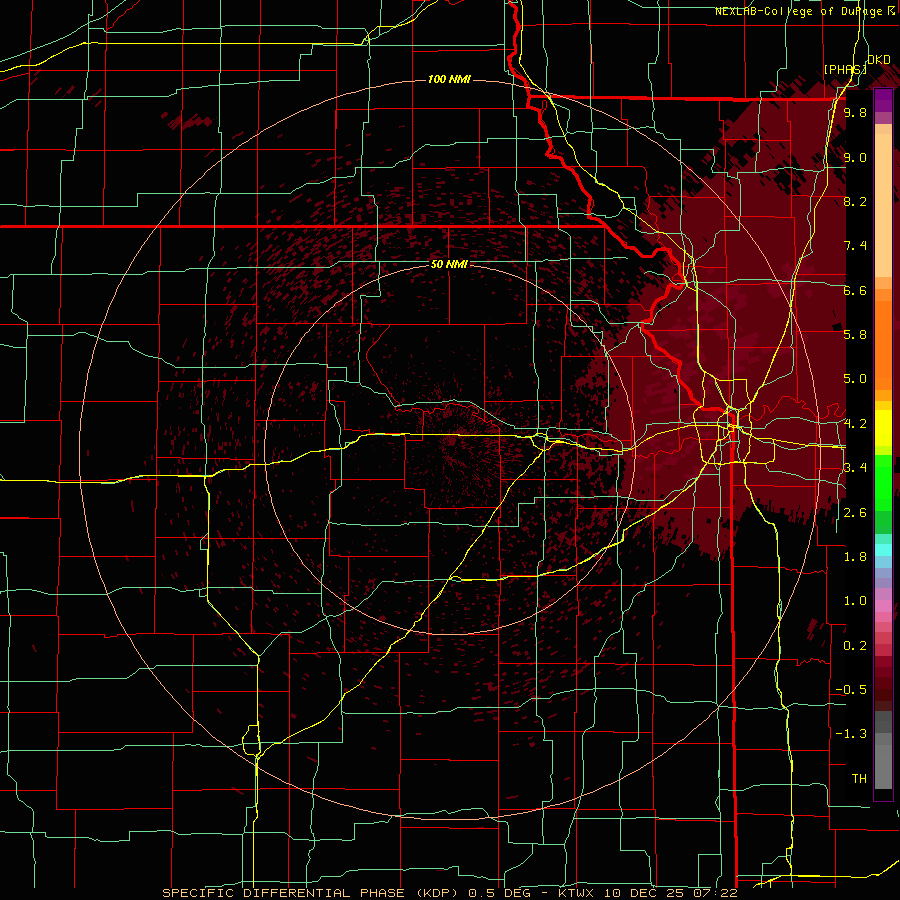Viewport: 900px width, 900px height.
Task: Click the 4.2 value on the color scale
Action: point(855,424)
